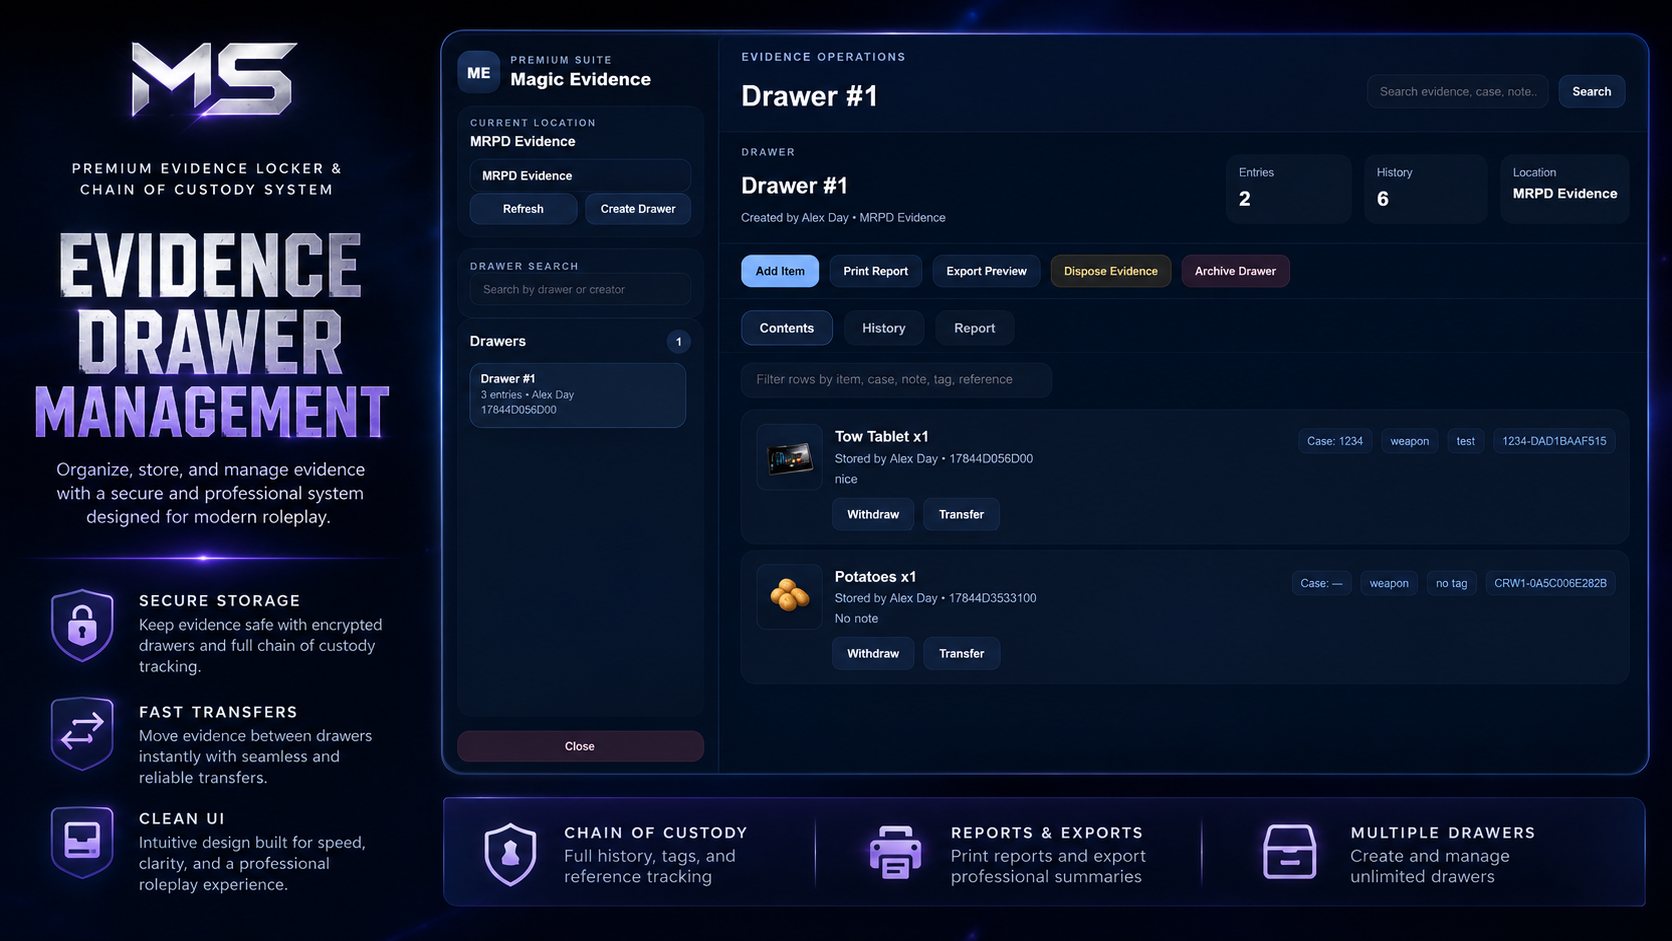Switch to the History tab

pyautogui.click(x=884, y=328)
